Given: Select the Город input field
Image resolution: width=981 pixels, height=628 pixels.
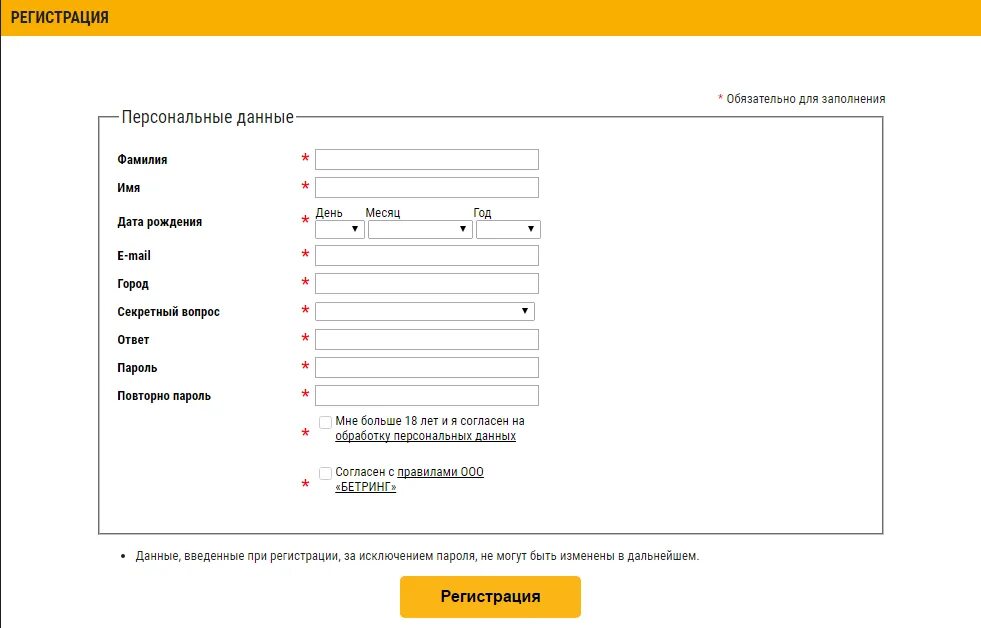Looking at the screenshot, I should point(427,283).
